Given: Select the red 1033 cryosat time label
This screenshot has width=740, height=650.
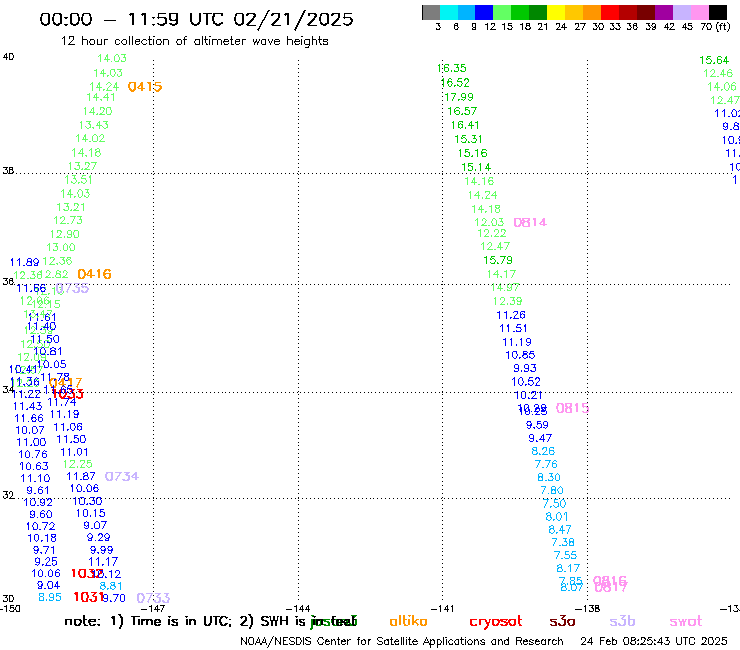Looking at the screenshot, I should (x=67, y=393).
